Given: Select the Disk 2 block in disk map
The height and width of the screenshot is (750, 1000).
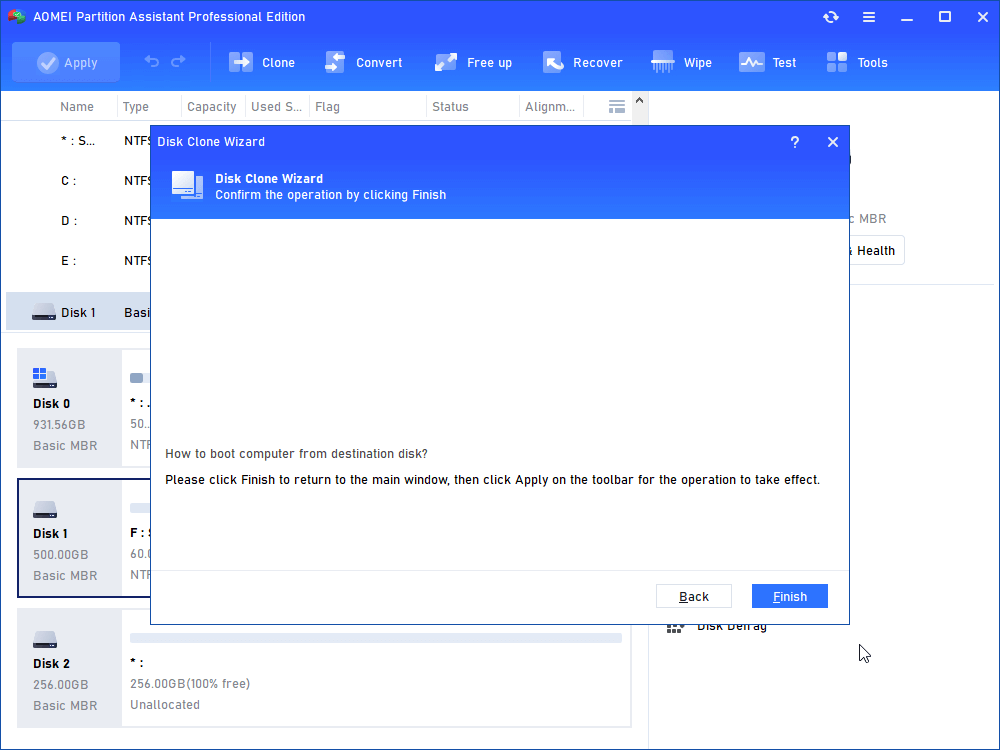Looking at the screenshot, I should click(x=69, y=668).
